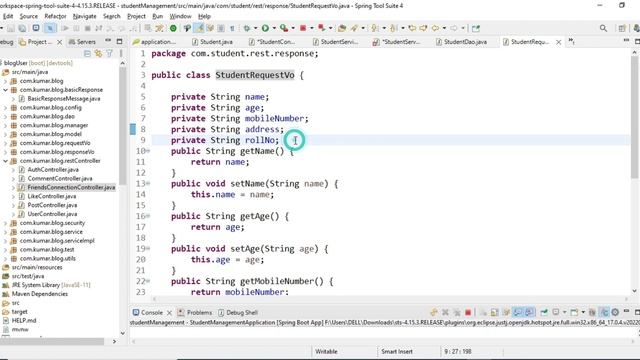Viewport: 640px width, 360px height.
Task: Click the Toggle Mark Occurrences highlighter icon
Action: (199, 28)
